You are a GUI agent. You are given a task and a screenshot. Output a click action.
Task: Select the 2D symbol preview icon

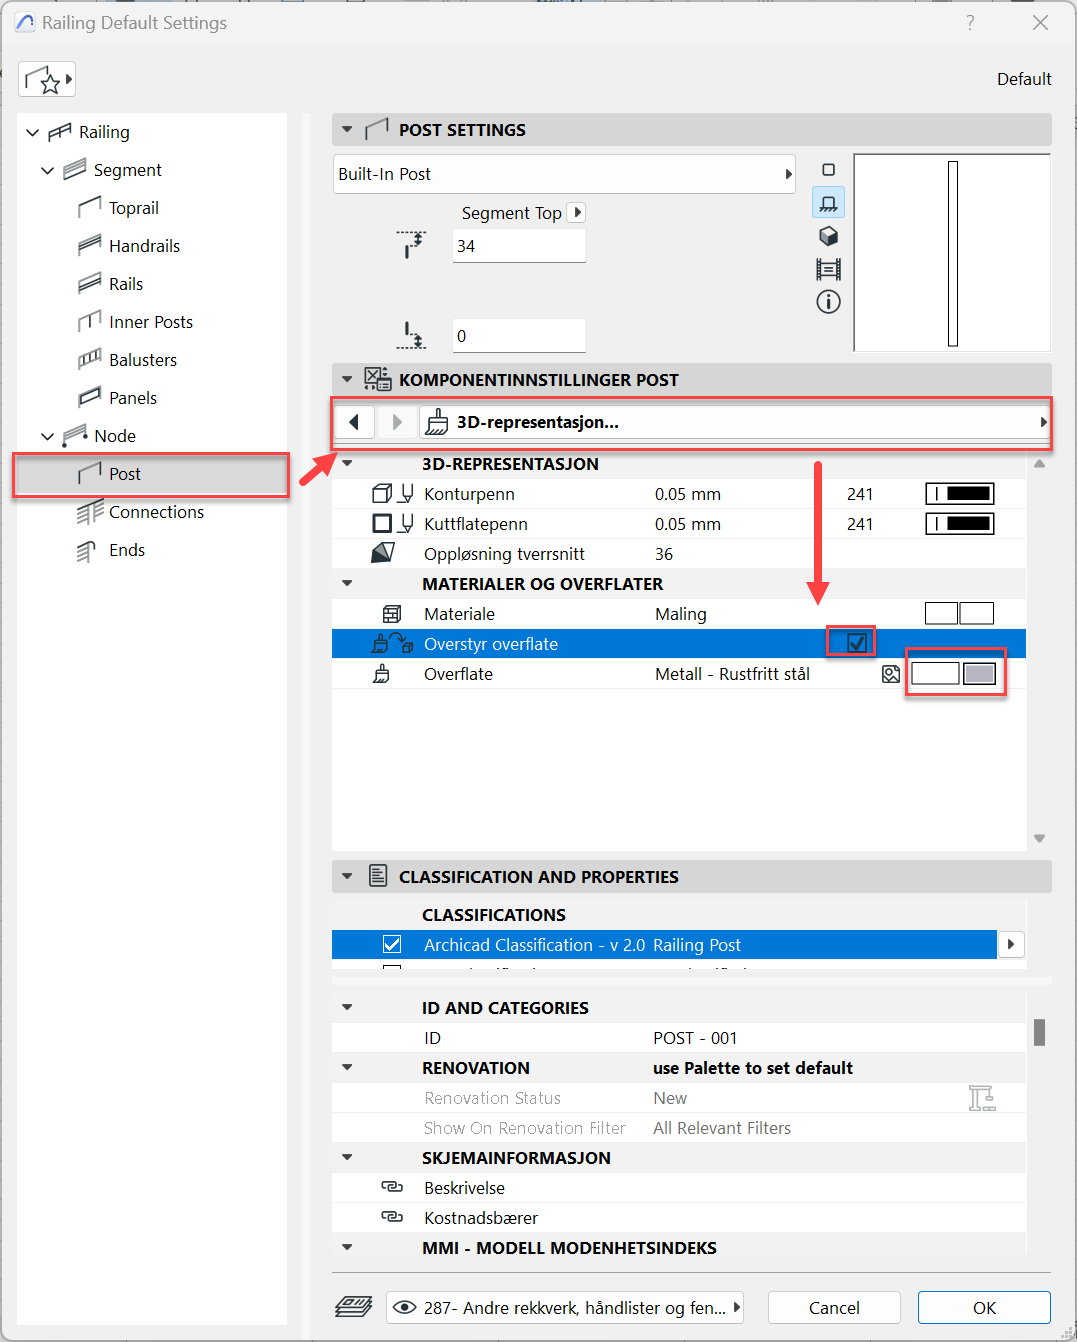pos(828,170)
